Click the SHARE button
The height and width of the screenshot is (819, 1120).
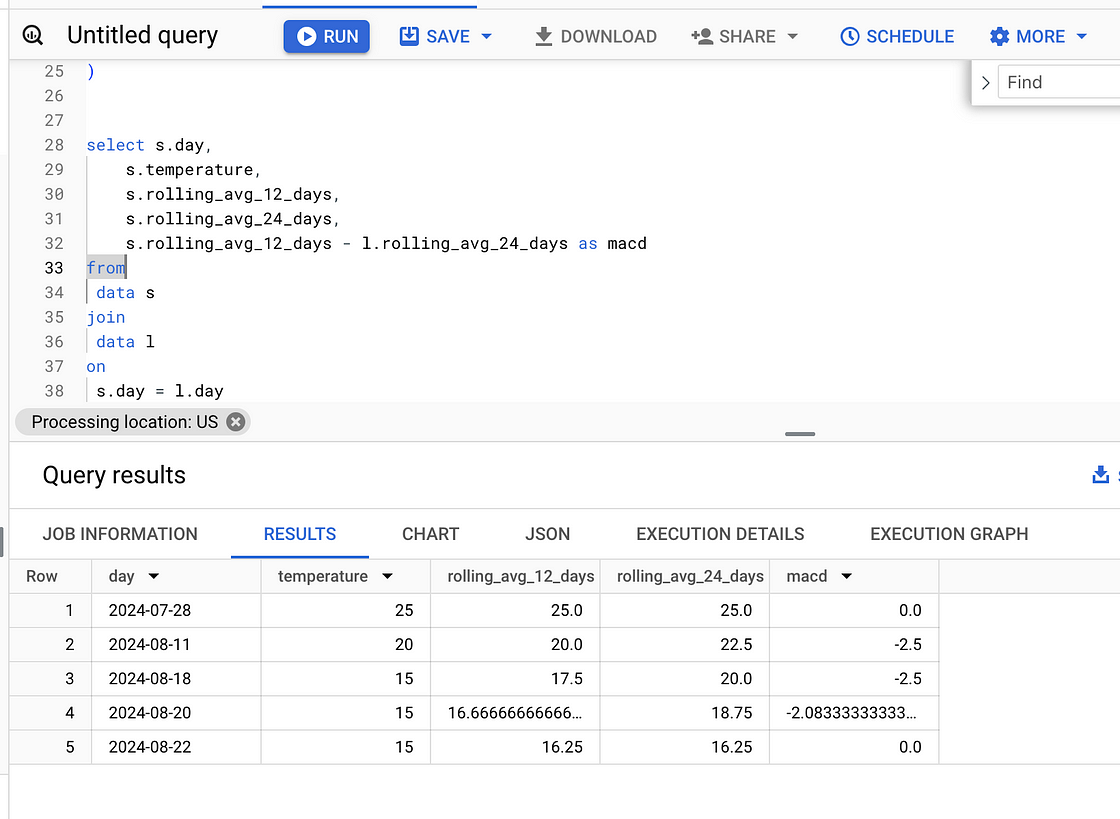734,36
